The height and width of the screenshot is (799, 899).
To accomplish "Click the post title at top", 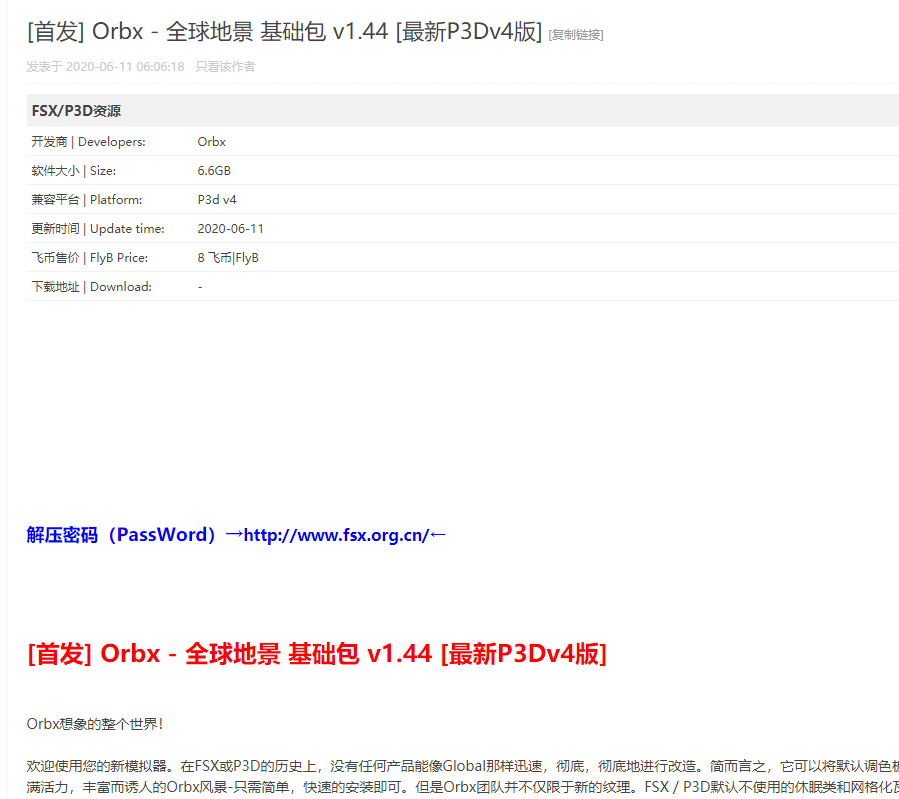I will 284,31.
